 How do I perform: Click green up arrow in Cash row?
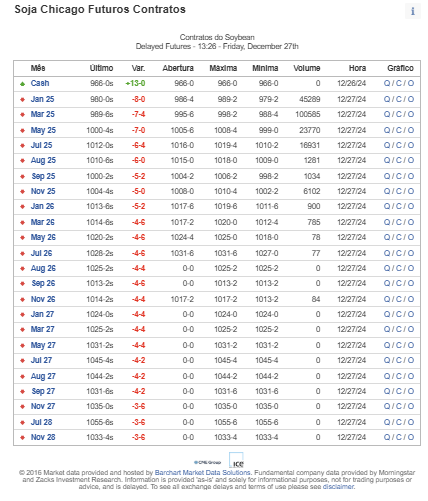pyautogui.click(x=22, y=84)
